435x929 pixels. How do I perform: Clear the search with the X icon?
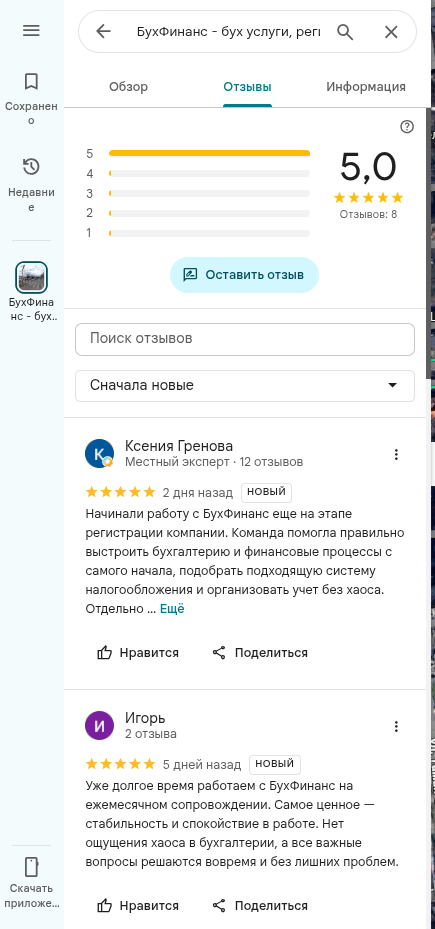(391, 32)
